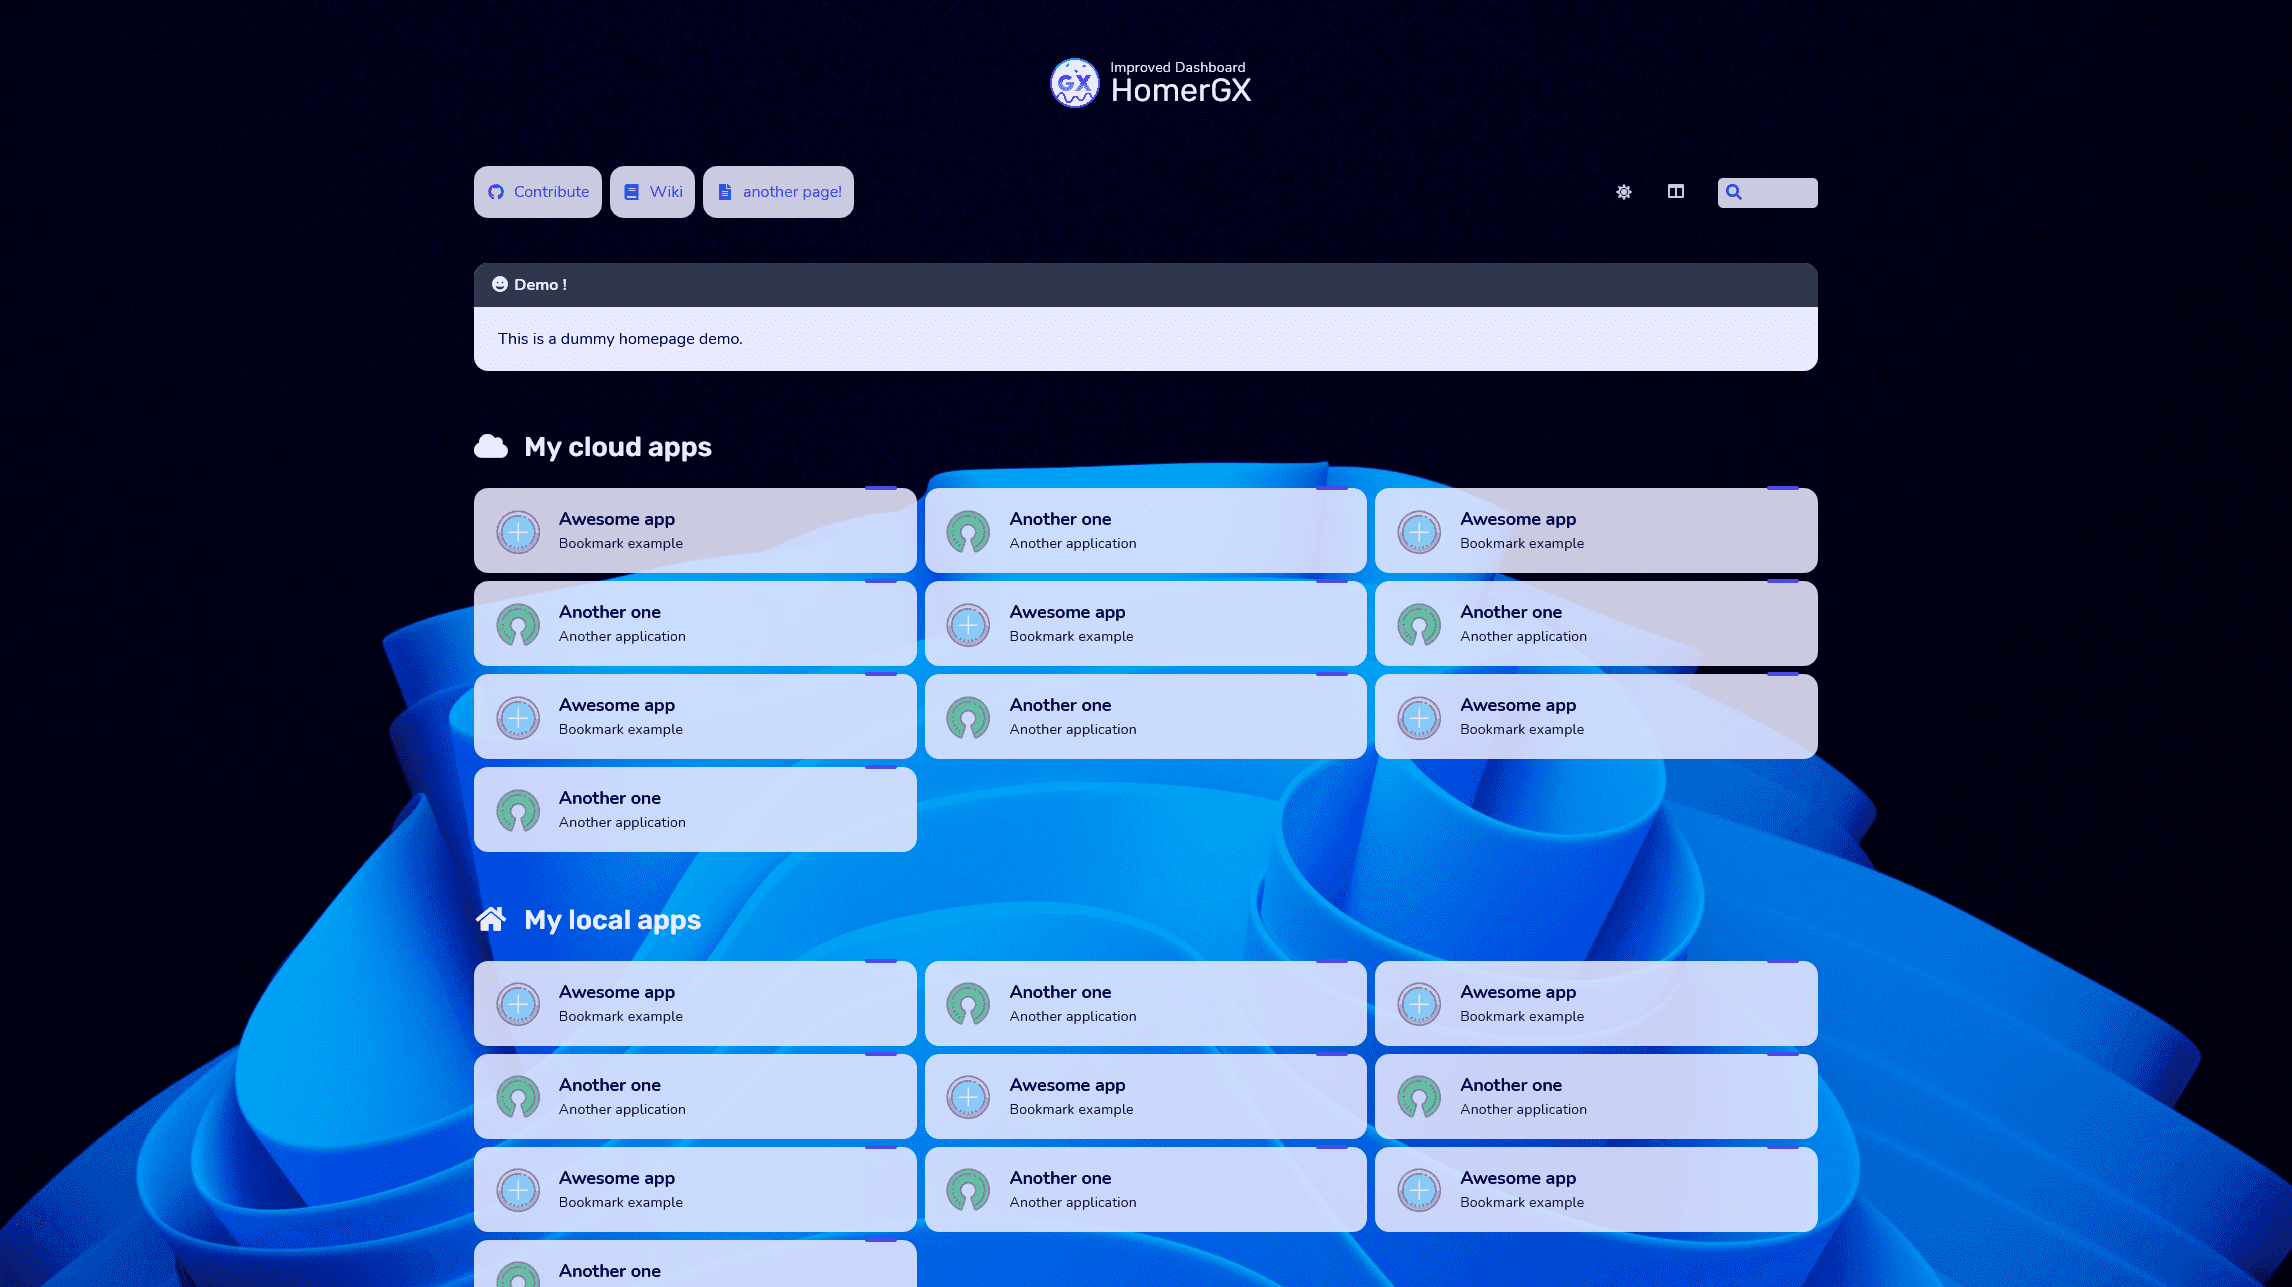This screenshot has height=1287, width=2292.
Task: Click the cloud icon beside My cloud apps
Action: click(x=491, y=446)
